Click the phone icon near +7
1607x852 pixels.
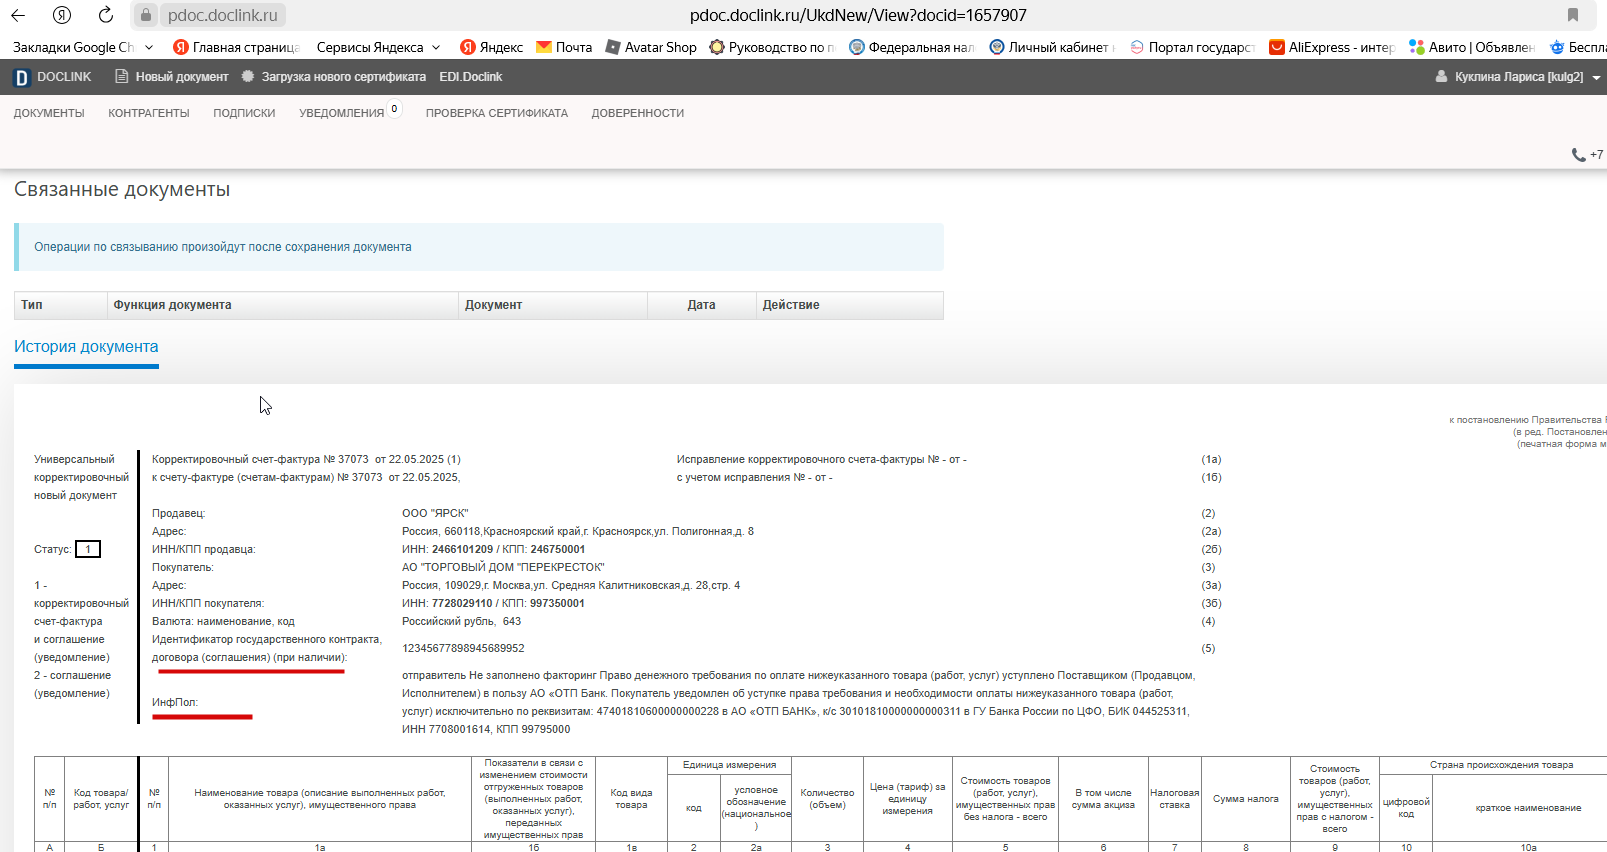click(1578, 155)
